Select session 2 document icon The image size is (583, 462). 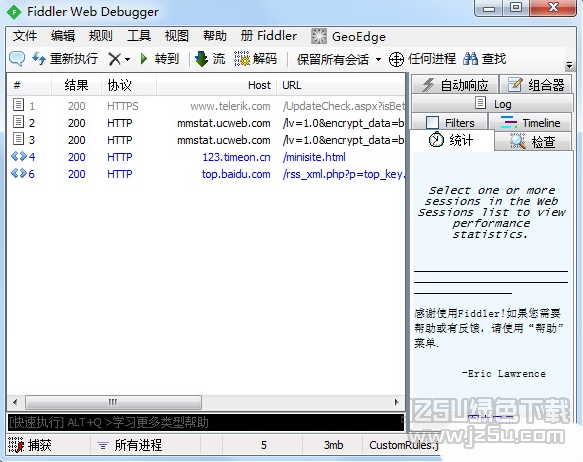(18, 122)
